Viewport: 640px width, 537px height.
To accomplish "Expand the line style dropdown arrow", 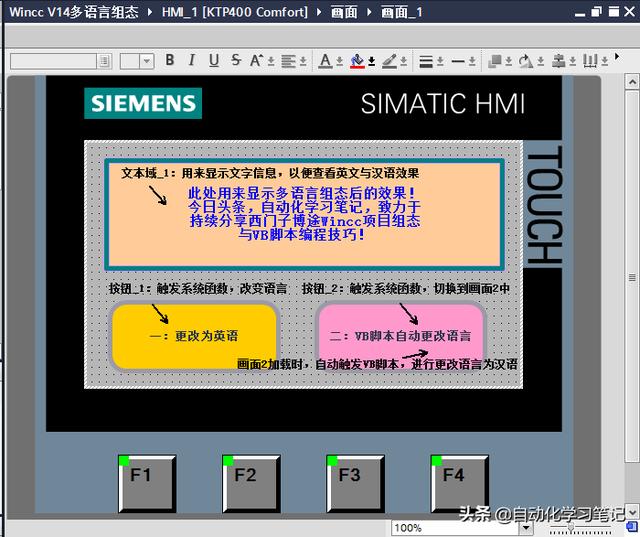I will [472, 62].
